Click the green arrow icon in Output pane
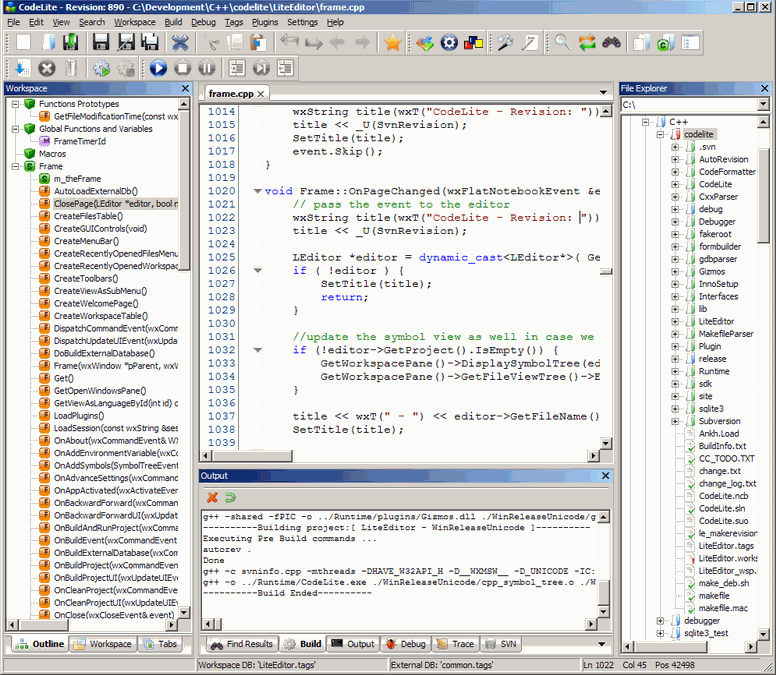This screenshot has width=776, height=675. click(230, 497)
